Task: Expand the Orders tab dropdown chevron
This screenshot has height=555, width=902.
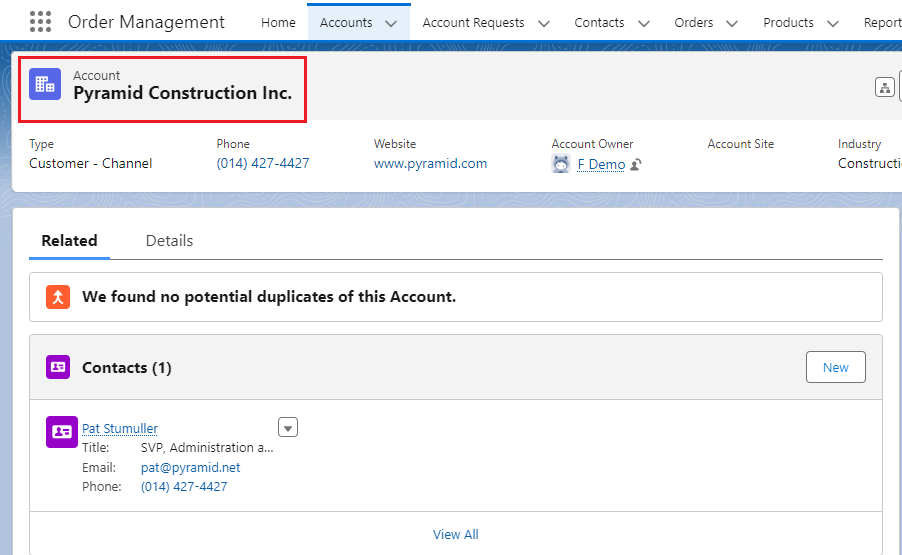Action: [x=732, y=23]
